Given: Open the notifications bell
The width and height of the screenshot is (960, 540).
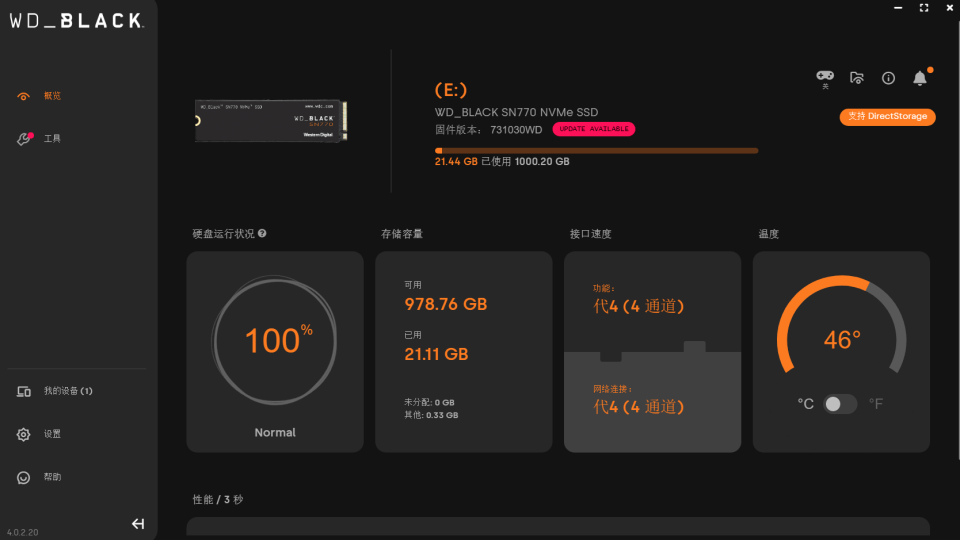Looking at the screenshot, I should pos(920,78).
